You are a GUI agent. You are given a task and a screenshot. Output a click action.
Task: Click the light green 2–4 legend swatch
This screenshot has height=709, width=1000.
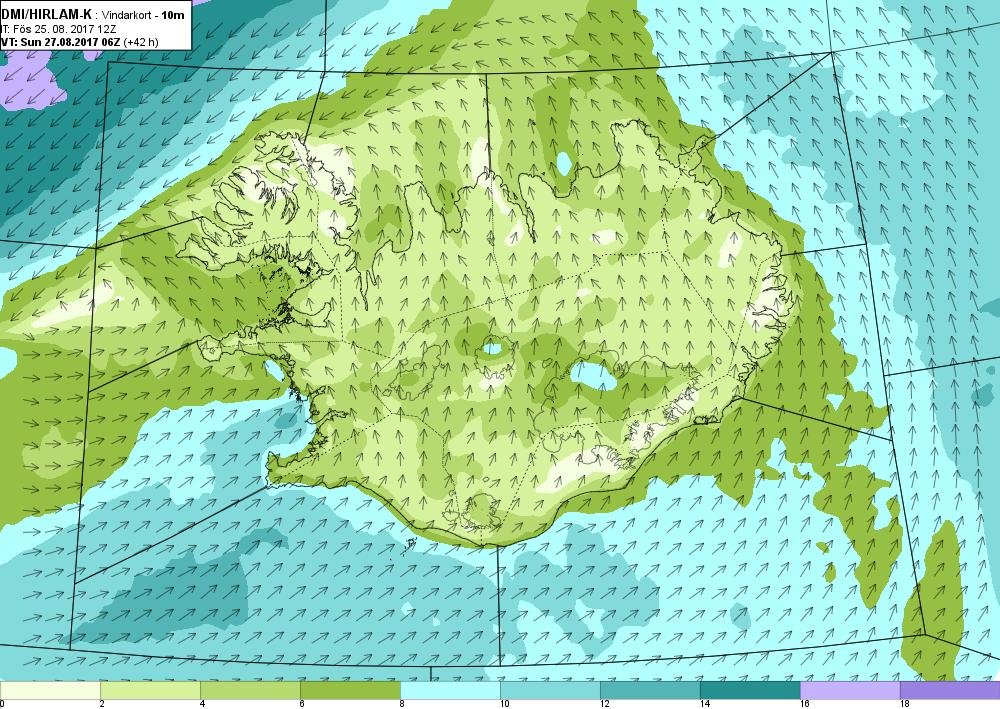tap(150, 690)
